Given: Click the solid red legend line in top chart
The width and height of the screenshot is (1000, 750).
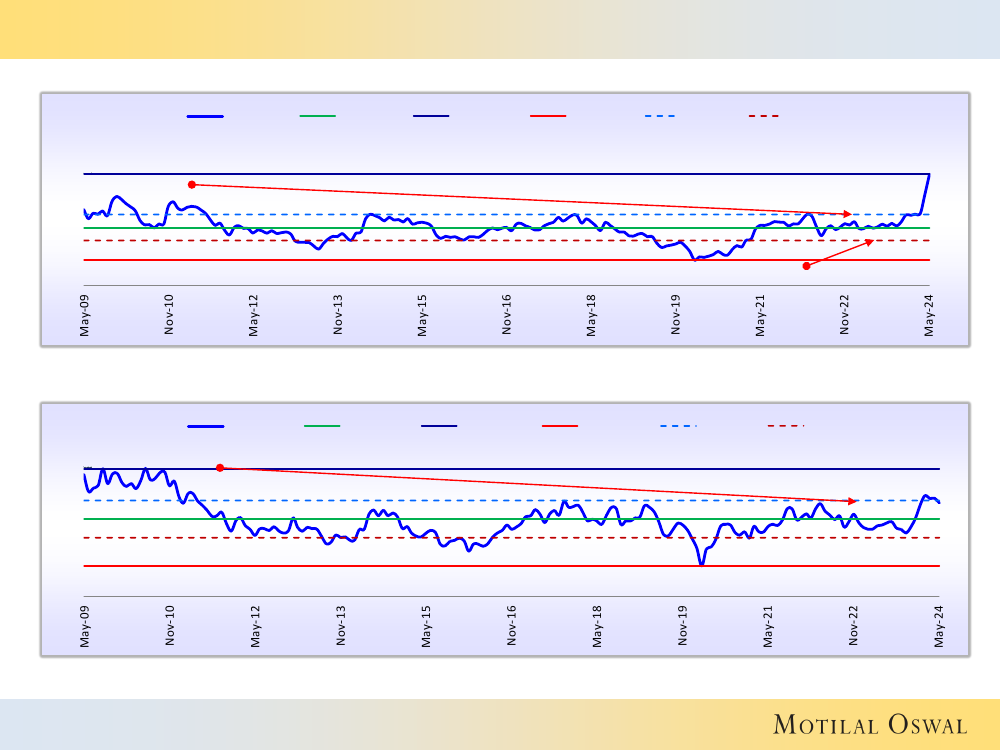Looking at the screenshot, I should click(x=548, y=116).
